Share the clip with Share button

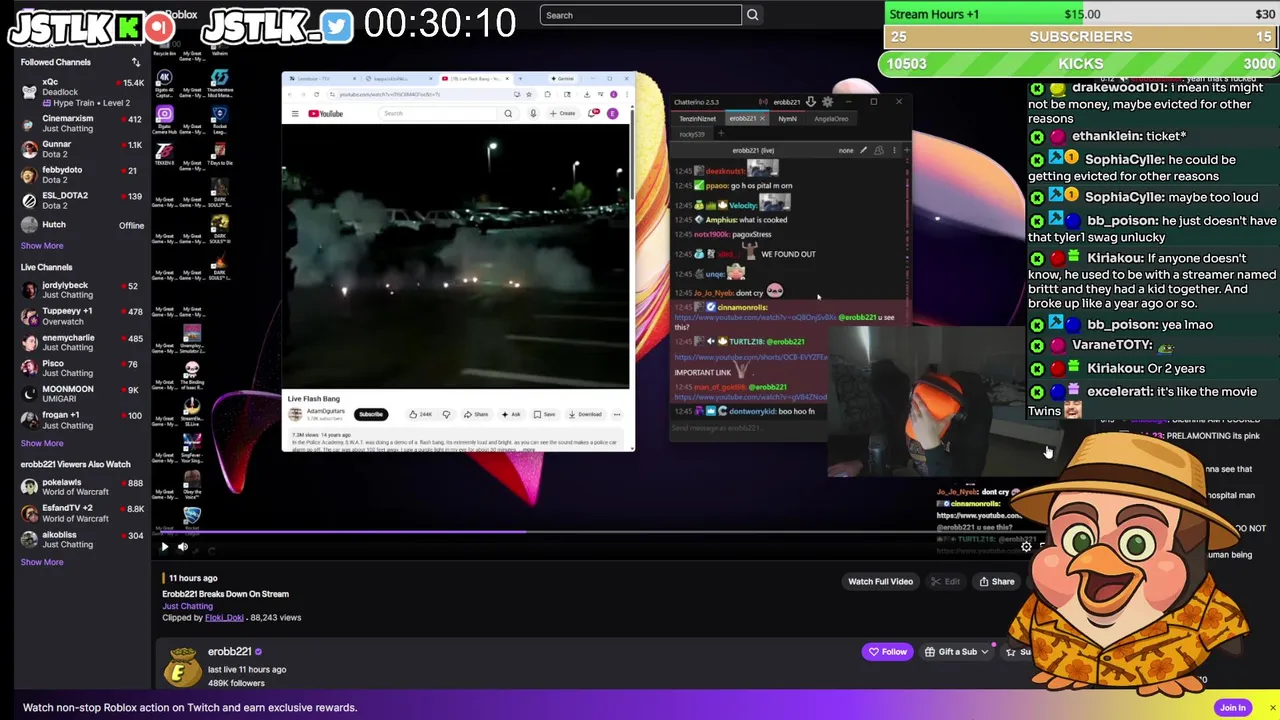997,581
